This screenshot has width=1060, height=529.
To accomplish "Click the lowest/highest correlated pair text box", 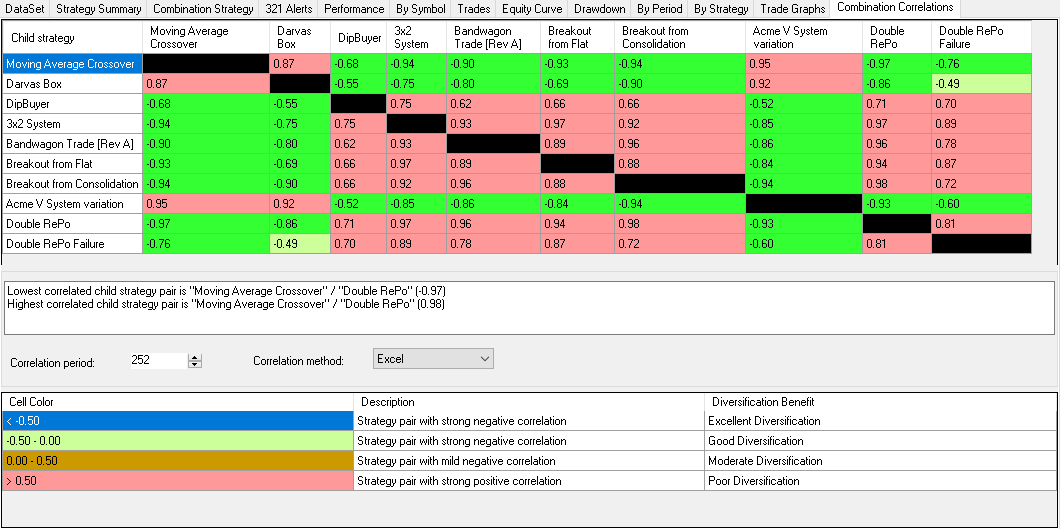I will coord(528,307).
